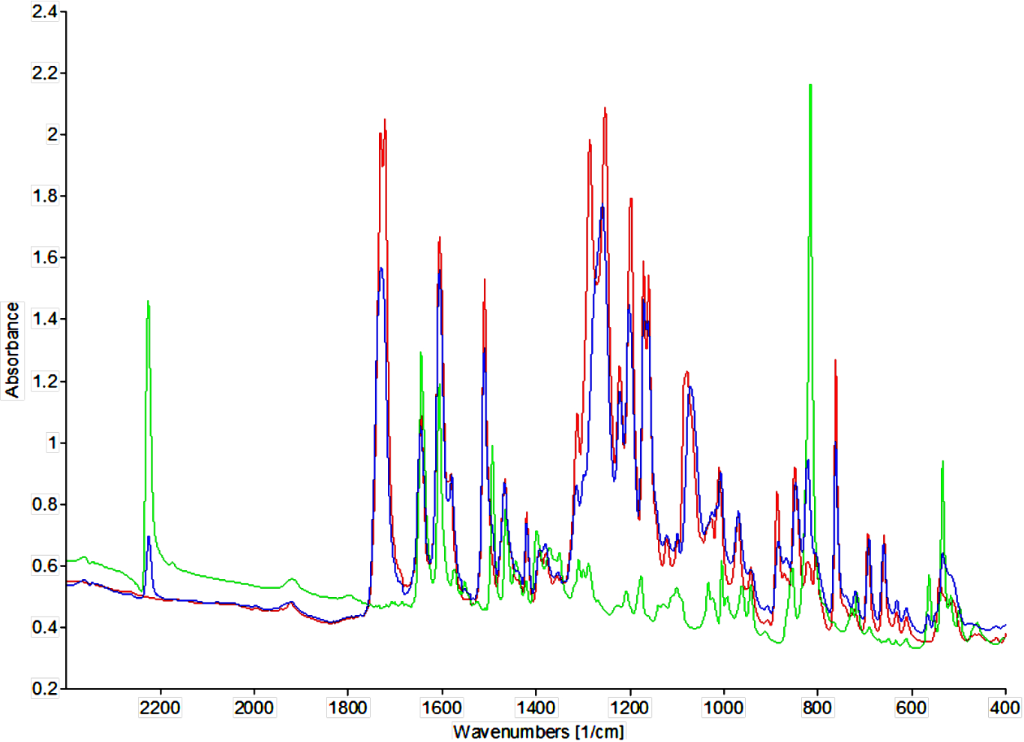Select the 2200 tick label on x-axis
1024x742 pixels.
[160, 707]
